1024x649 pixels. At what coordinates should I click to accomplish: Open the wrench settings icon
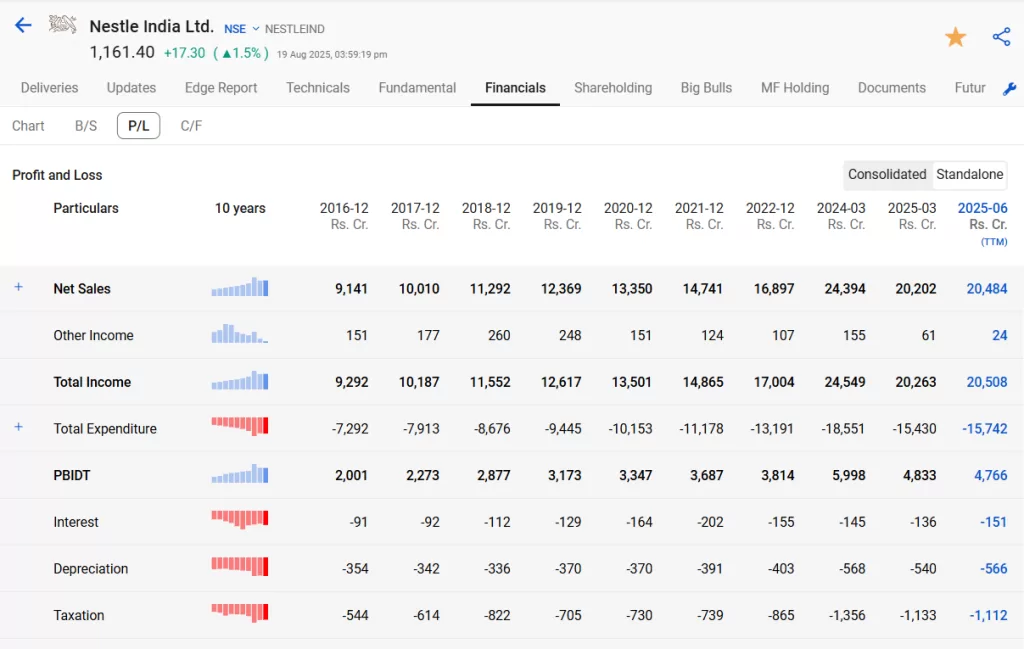1010,89
